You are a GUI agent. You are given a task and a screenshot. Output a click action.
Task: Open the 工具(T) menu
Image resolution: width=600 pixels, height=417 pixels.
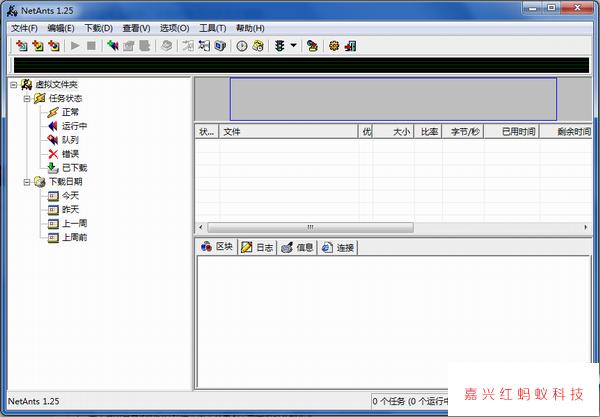(213, 28)
